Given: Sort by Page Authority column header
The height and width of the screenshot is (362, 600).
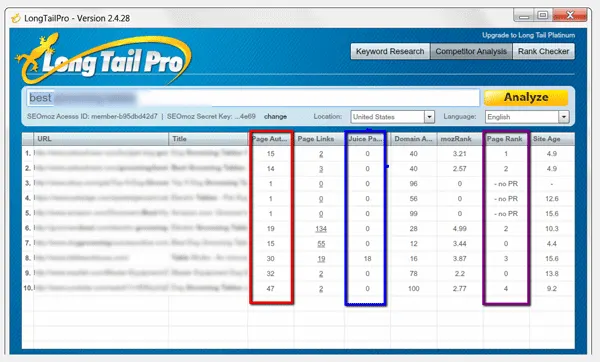Looking at the screenshot, I should pos(271,139).
